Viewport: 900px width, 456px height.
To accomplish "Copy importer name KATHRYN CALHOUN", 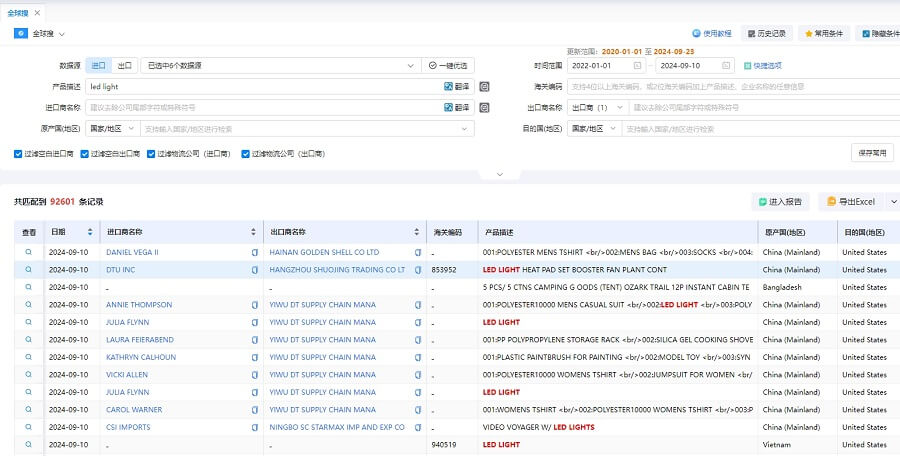I will (x=255, y=357).
